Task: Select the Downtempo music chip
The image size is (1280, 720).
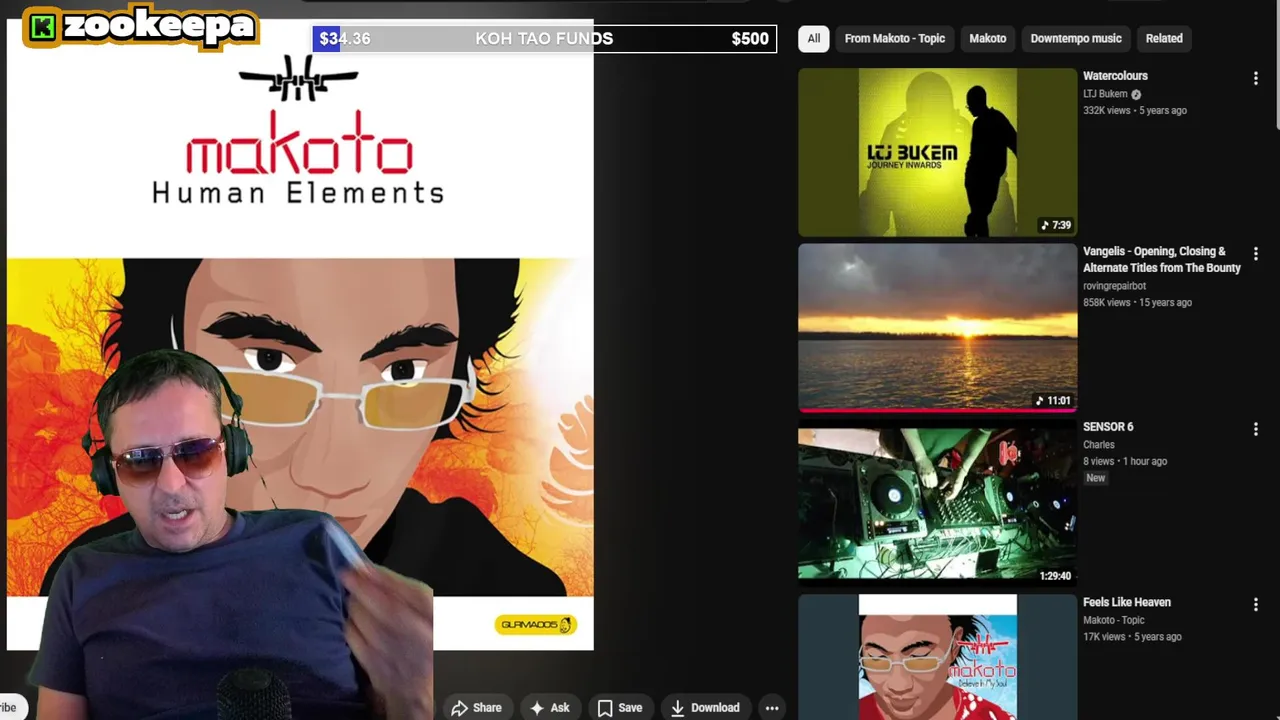Action: coord(1076,38)
